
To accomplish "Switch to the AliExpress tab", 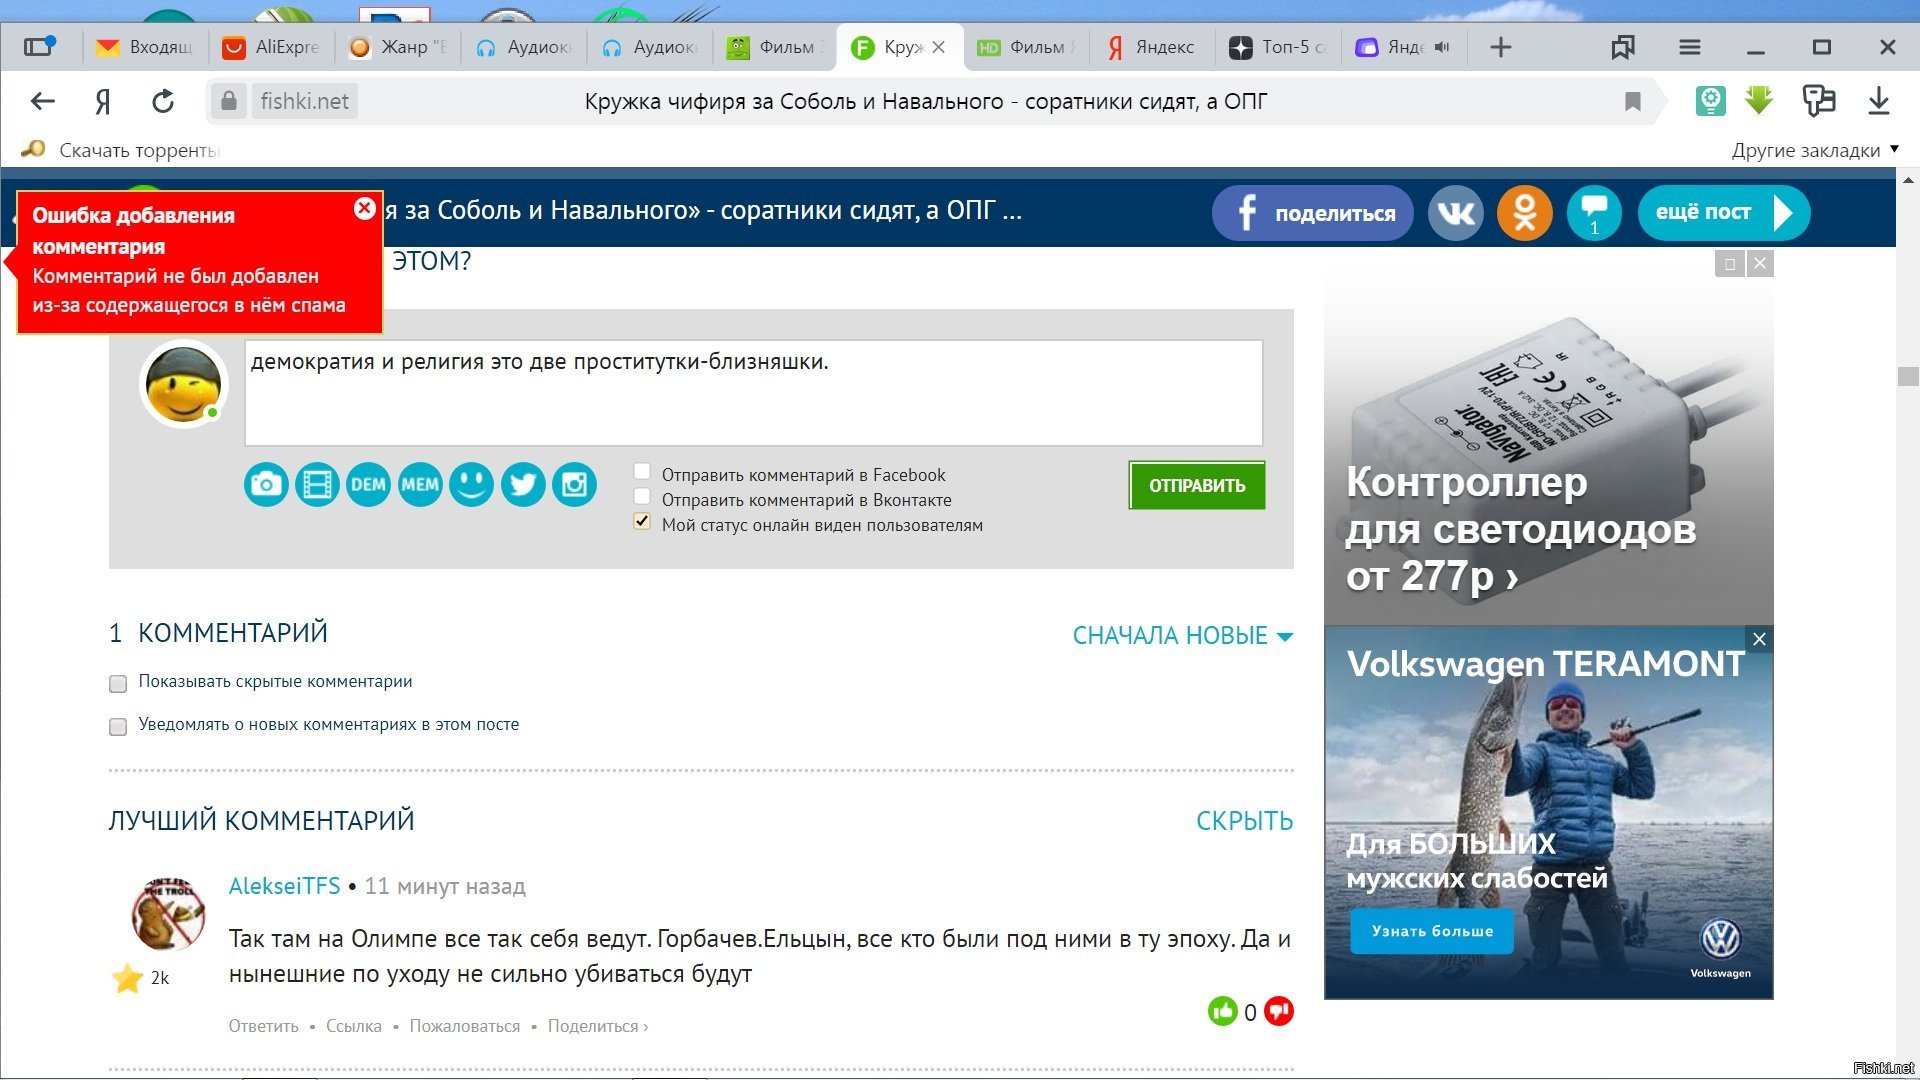I will [272, 47].
